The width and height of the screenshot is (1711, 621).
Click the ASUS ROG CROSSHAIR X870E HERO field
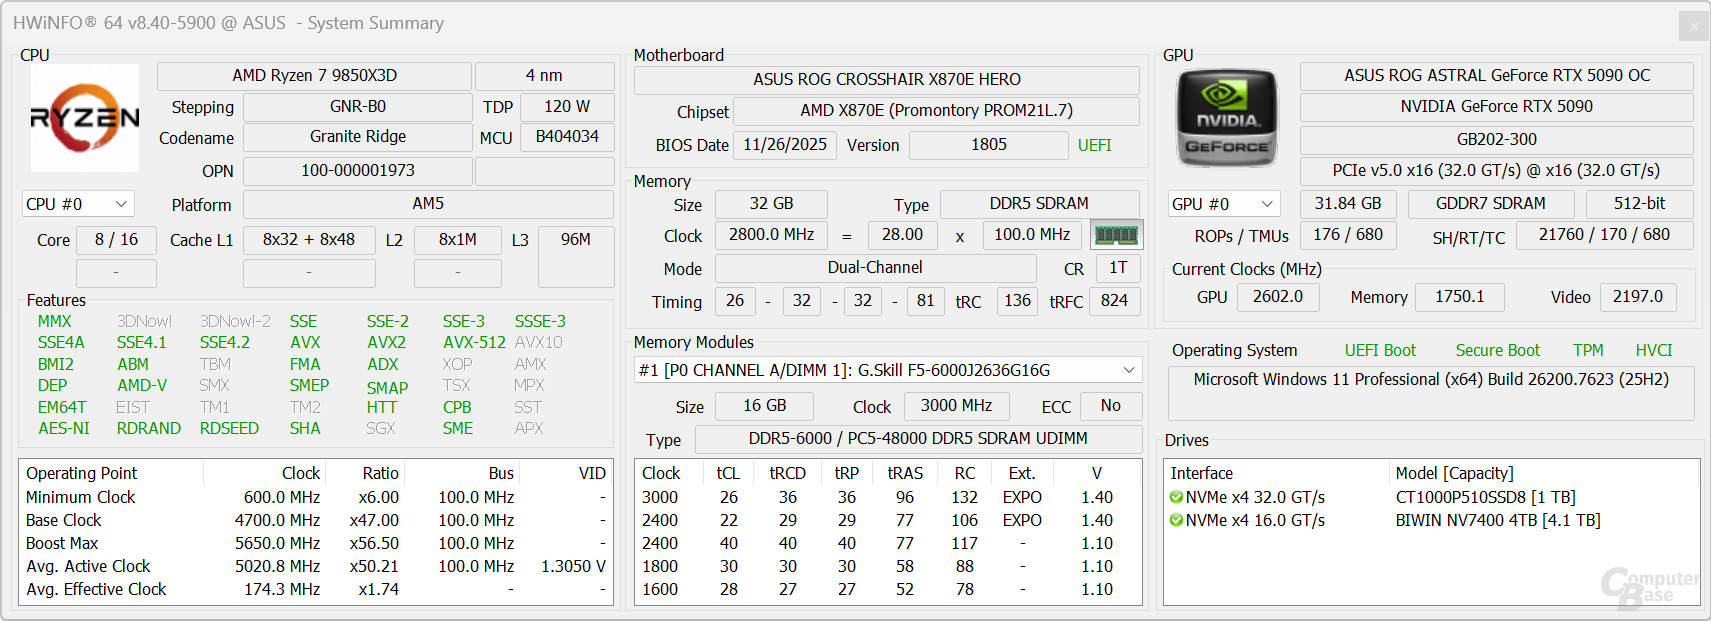pos(886,80)
